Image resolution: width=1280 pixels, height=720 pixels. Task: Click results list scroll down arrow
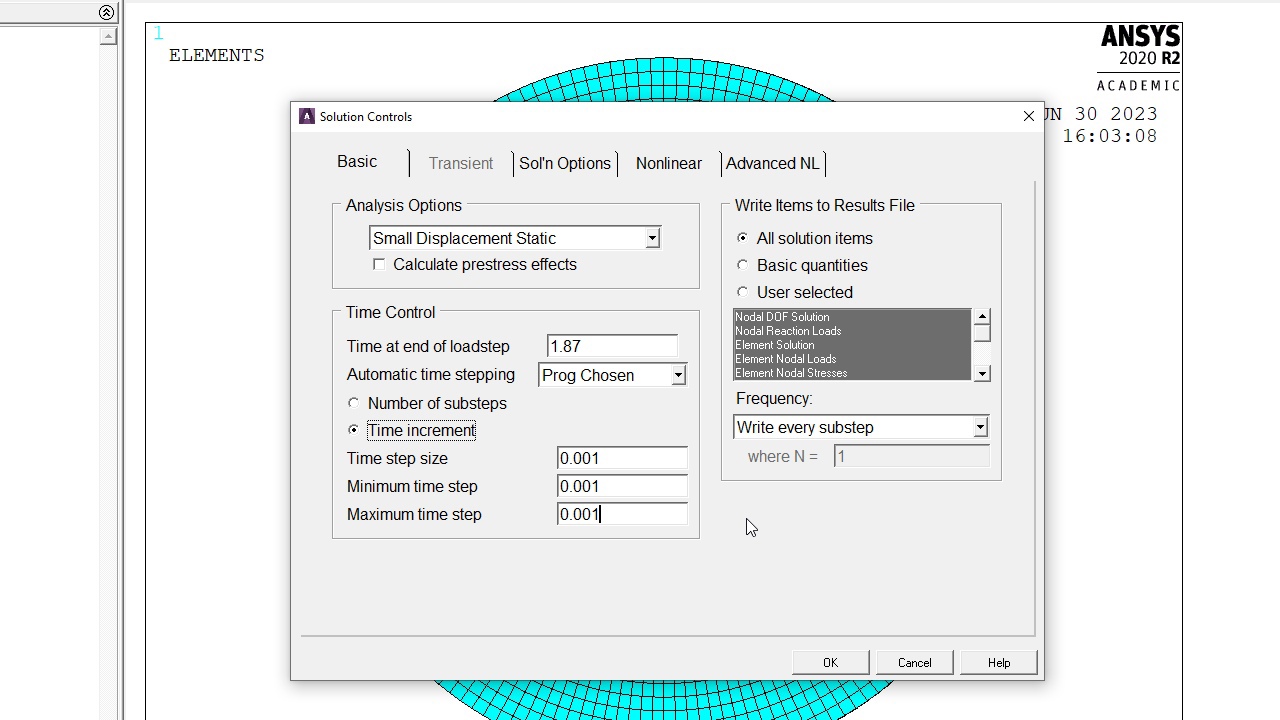(x=982, y=373)
